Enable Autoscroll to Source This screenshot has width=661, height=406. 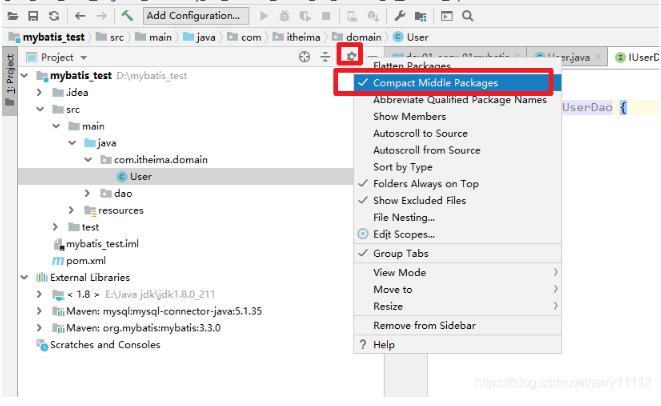[457, 133]
